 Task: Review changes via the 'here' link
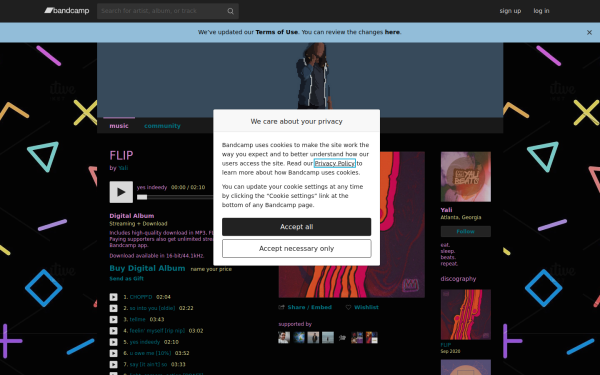pos(392,32)
